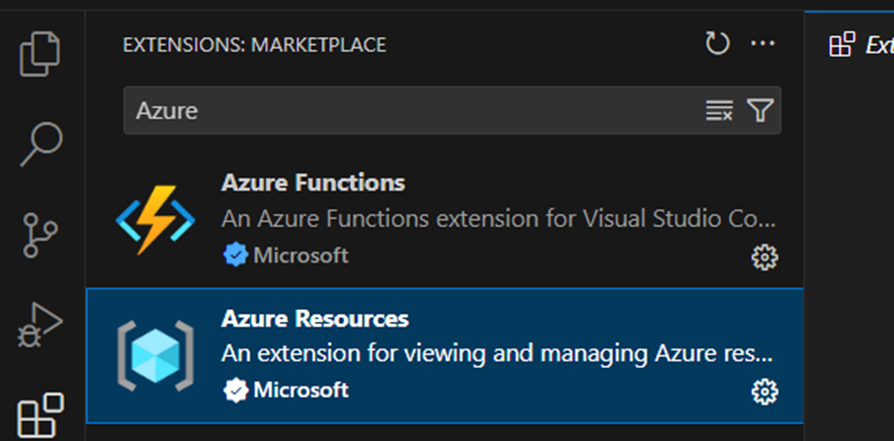Open the manage gear for Azure Functions
The image size is (894, 441).
pos(764,257)
